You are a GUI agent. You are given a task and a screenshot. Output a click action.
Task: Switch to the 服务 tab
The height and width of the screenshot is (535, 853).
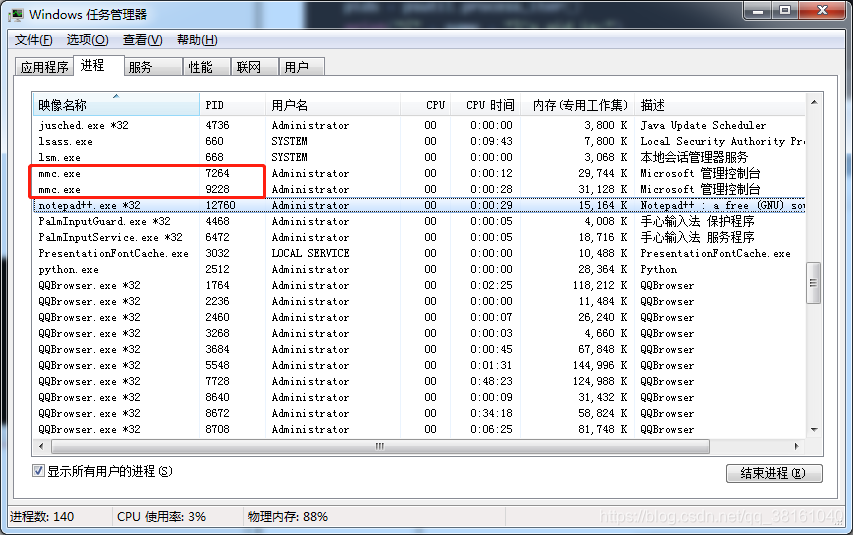[153, 67]
